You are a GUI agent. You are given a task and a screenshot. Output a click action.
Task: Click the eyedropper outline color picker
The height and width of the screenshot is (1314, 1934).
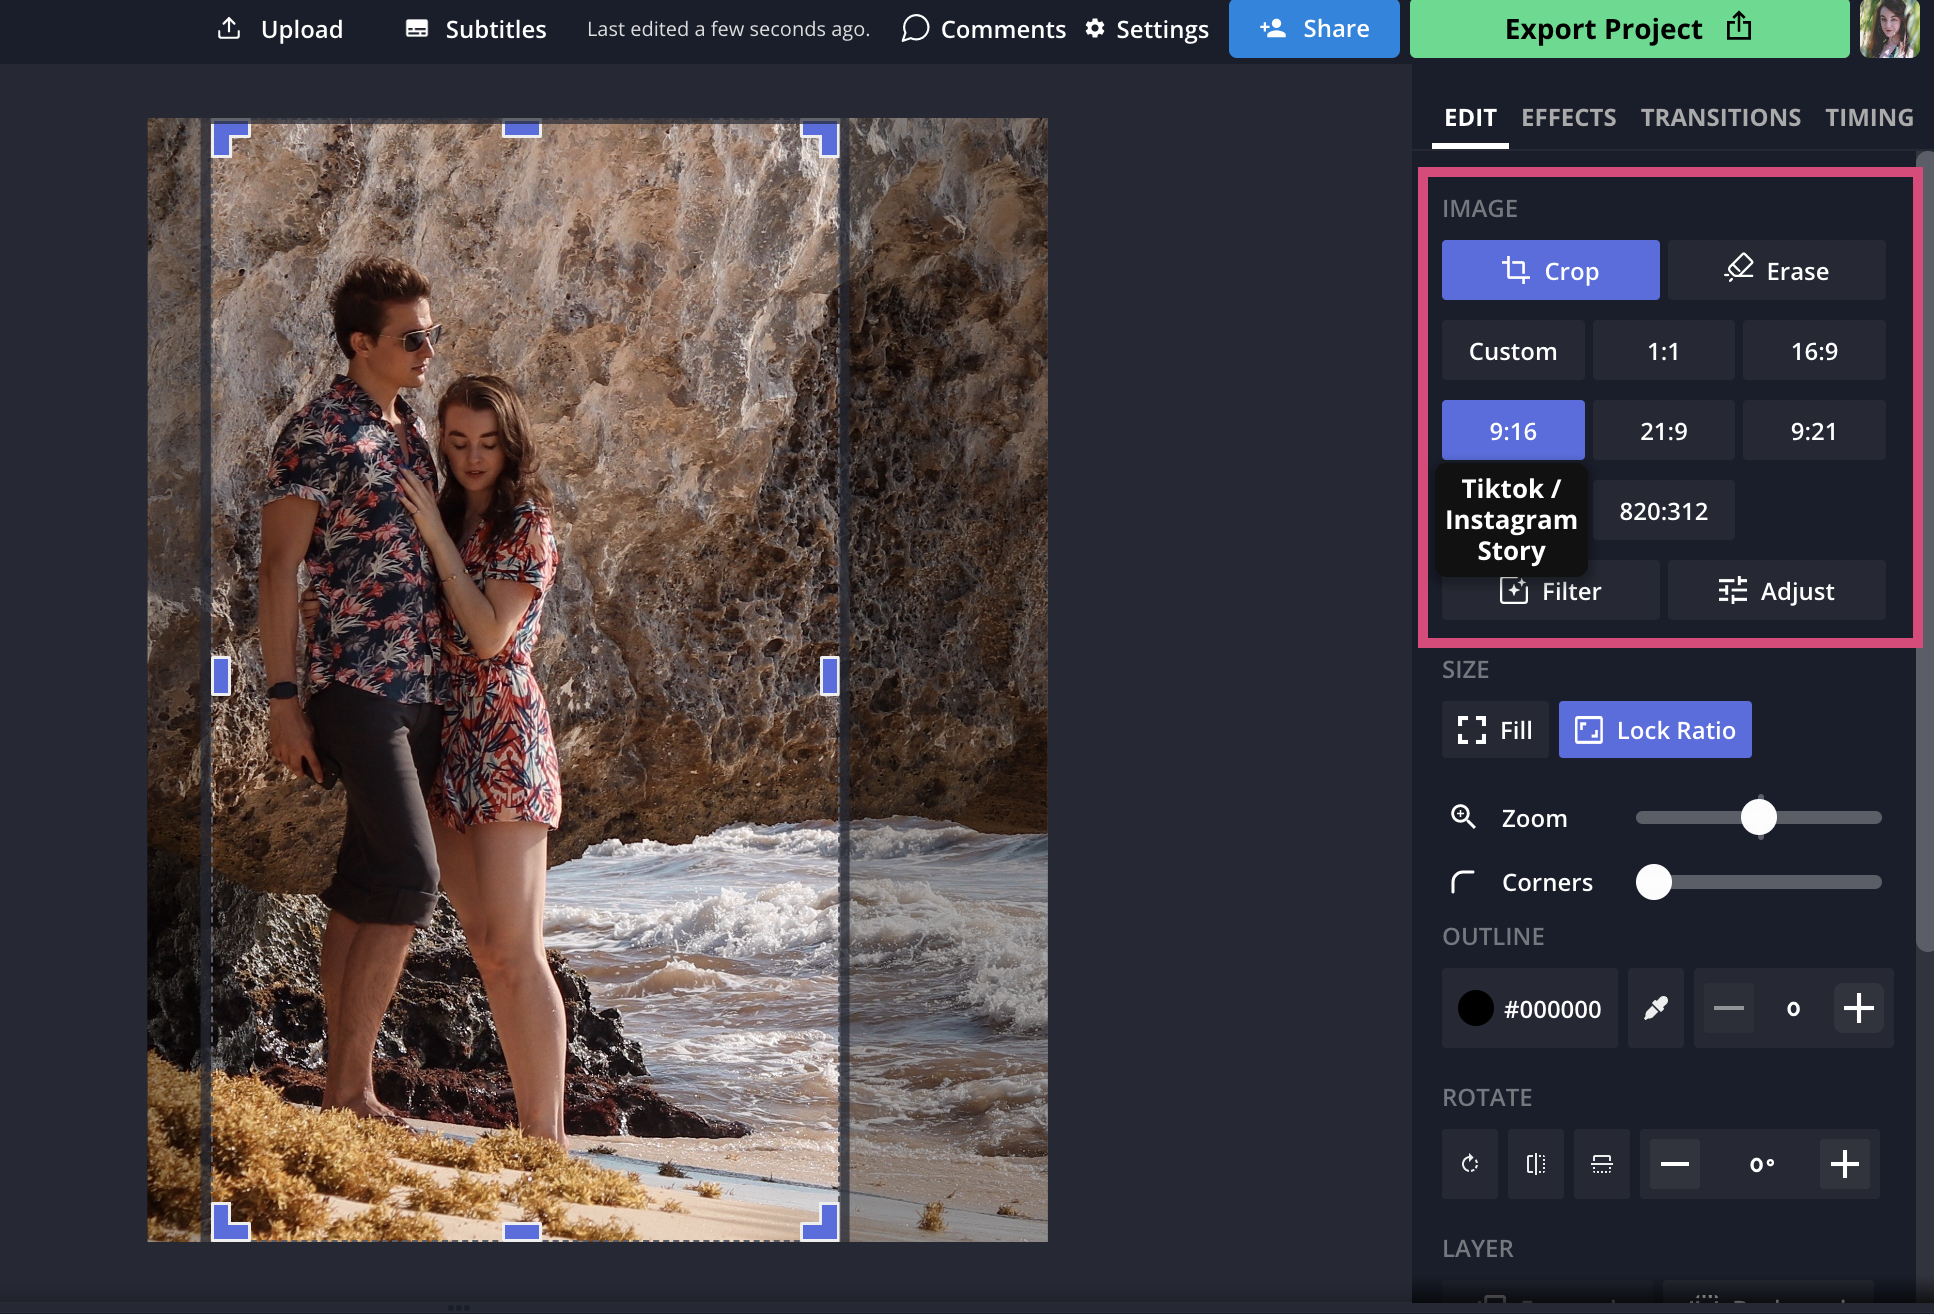[1655, 1008]
